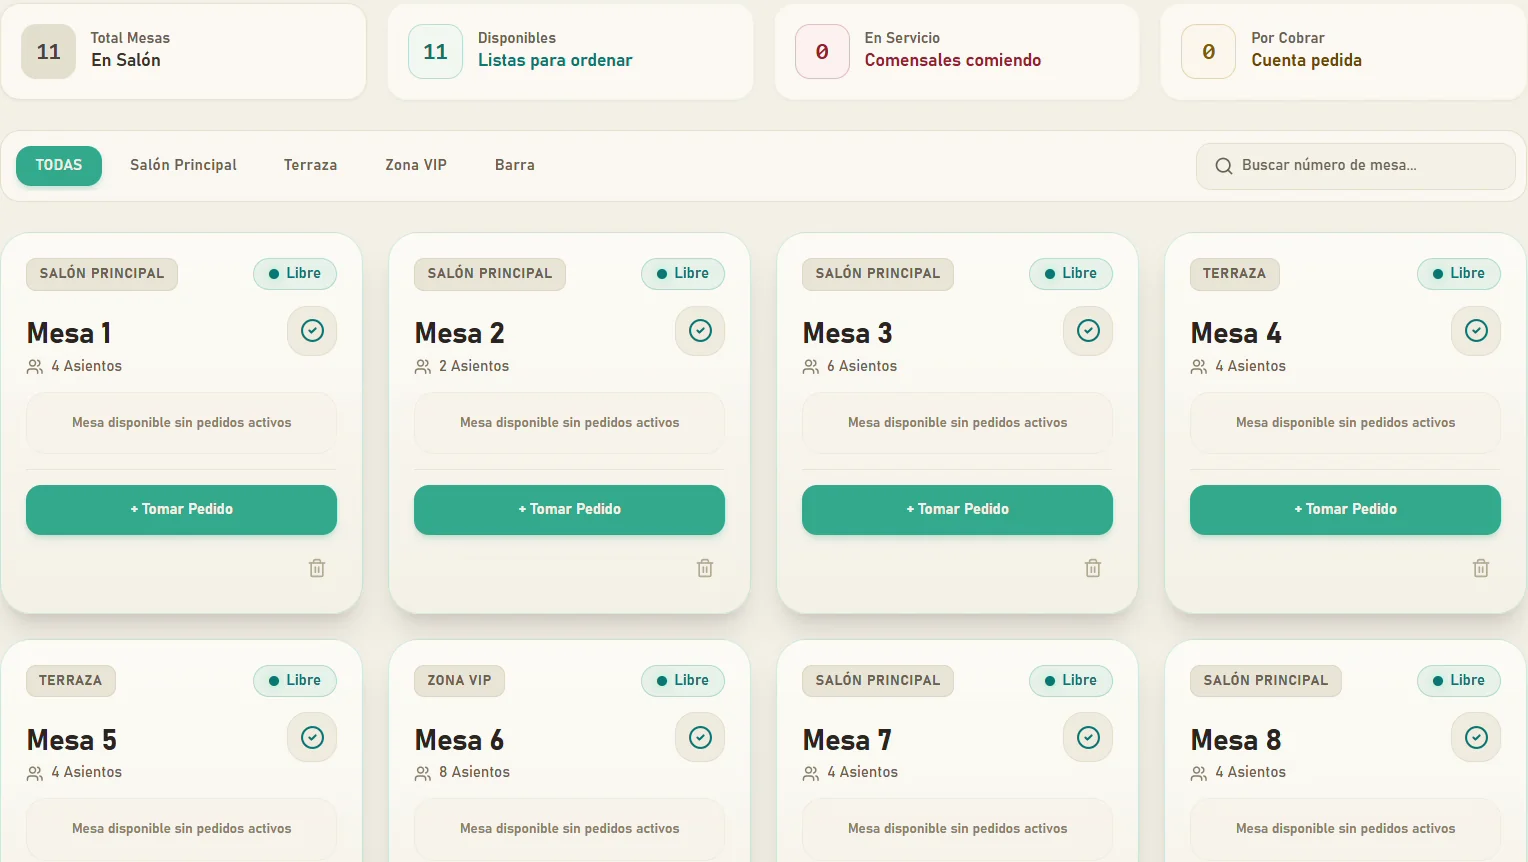Switch to the Terraza tab

pos(310,166)
